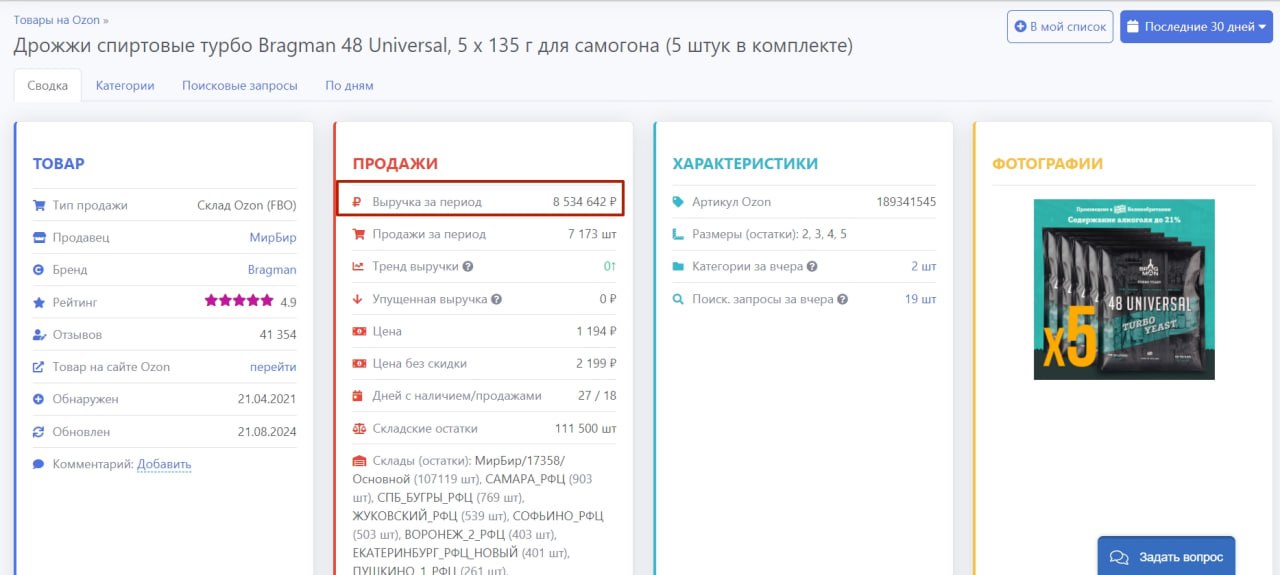Switch to the 'Сводка' tab

(48, 85)
